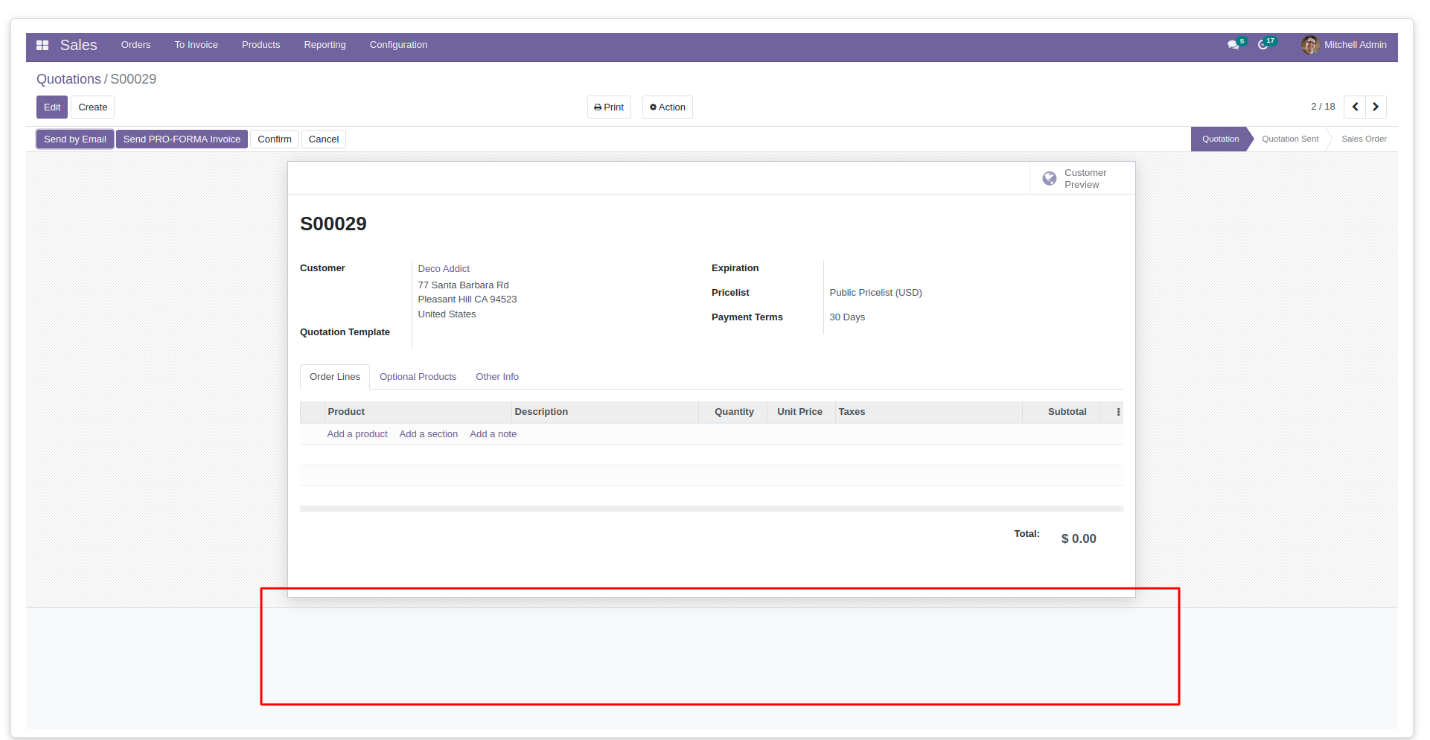Click the S00029 order number heading
Image resolution: width=1430 pixels, height=740 pixels.
[333, 224]
